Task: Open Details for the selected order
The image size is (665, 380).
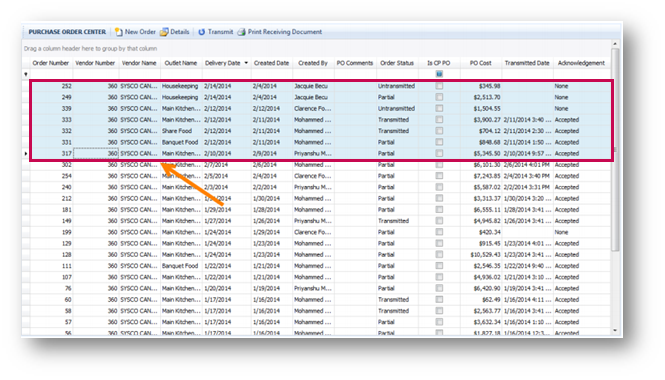Action: [180, 32]
